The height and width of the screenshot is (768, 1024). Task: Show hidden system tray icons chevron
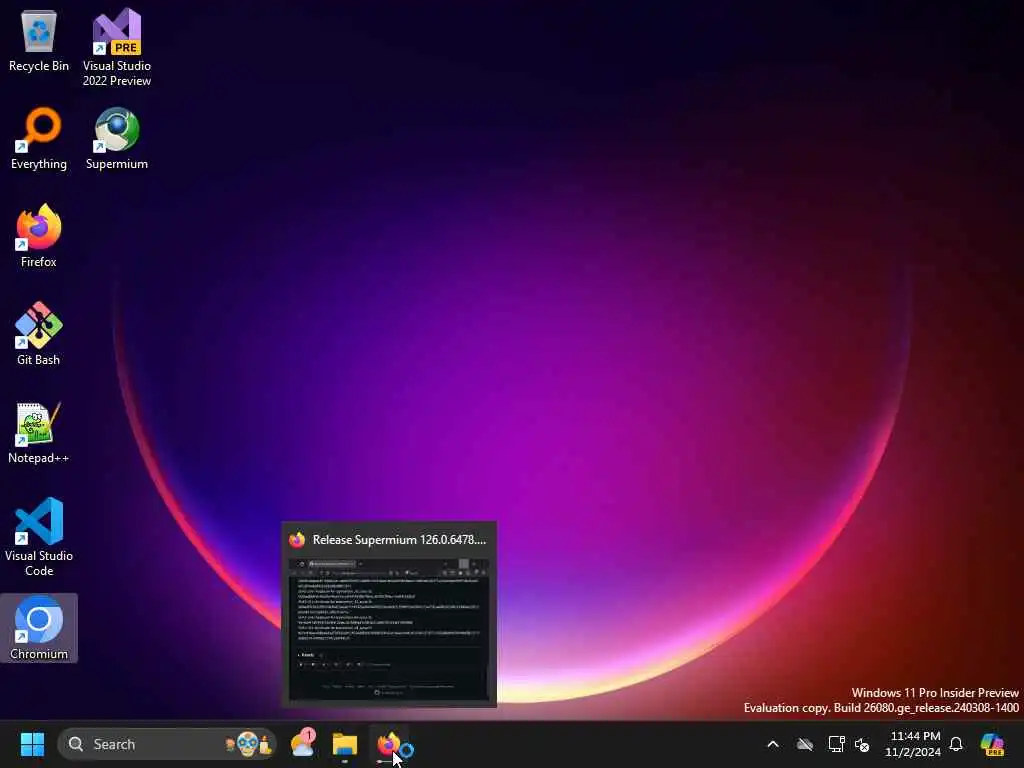coord(773,744)
